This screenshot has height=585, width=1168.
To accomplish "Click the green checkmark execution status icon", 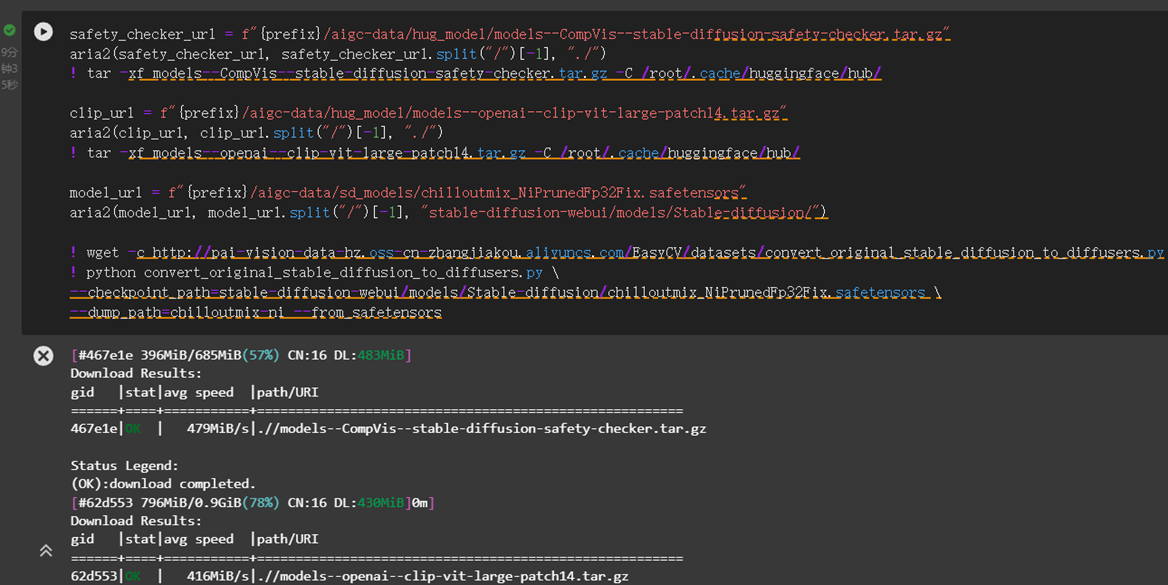I will pos(9,31).
